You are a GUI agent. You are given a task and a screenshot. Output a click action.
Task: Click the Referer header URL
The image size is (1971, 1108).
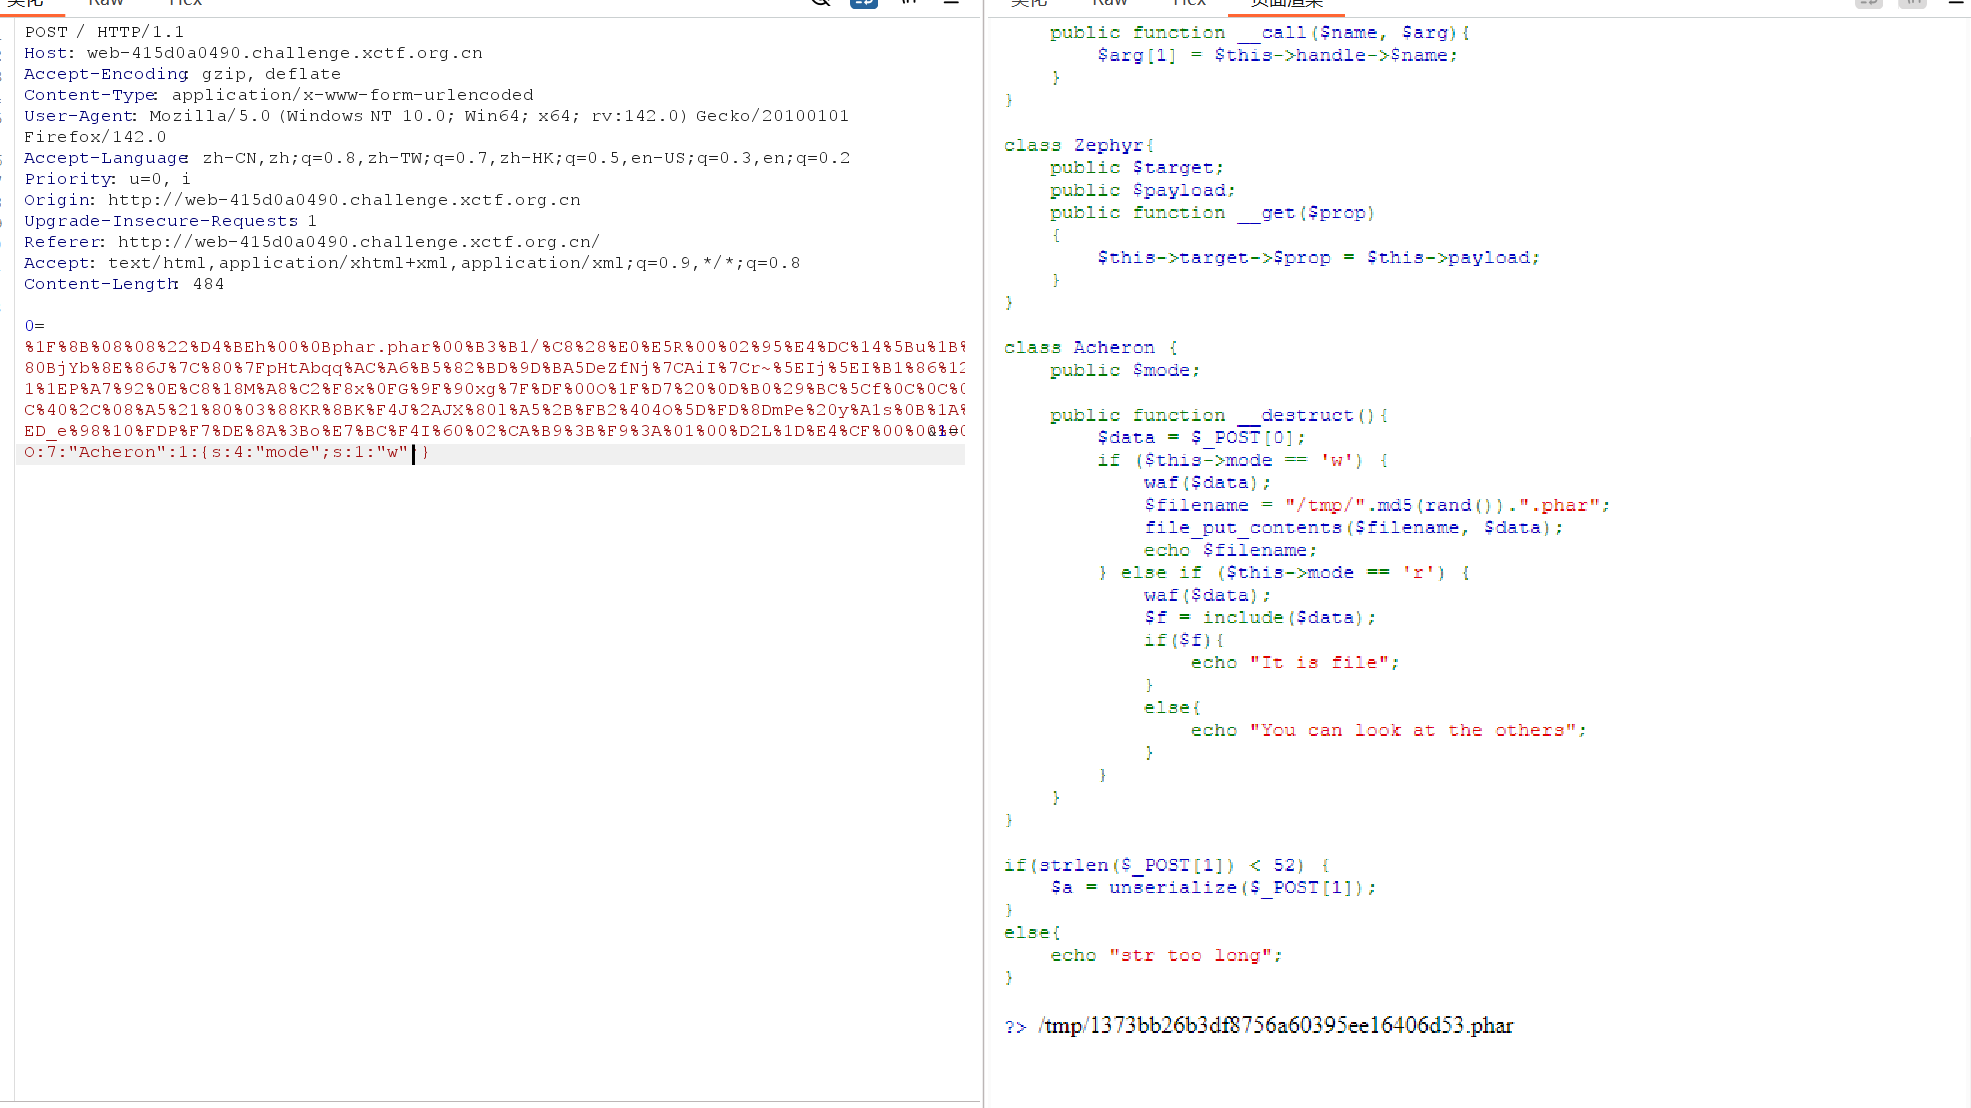coord(358,242)
